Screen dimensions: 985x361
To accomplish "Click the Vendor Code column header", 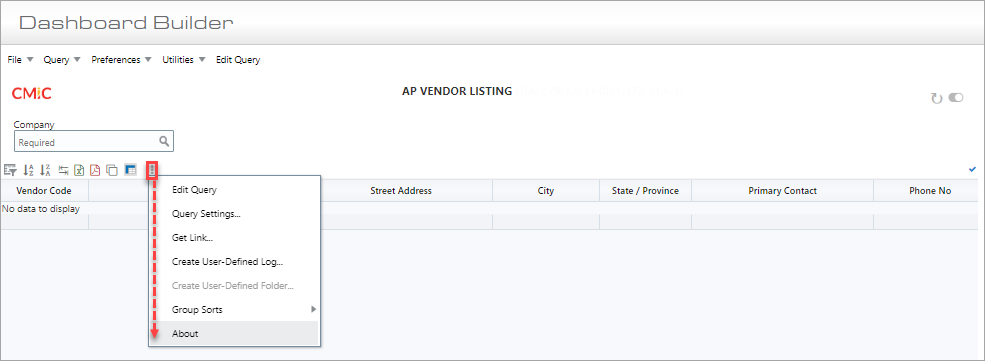I will pyautogui.click(x=44, y=190).
